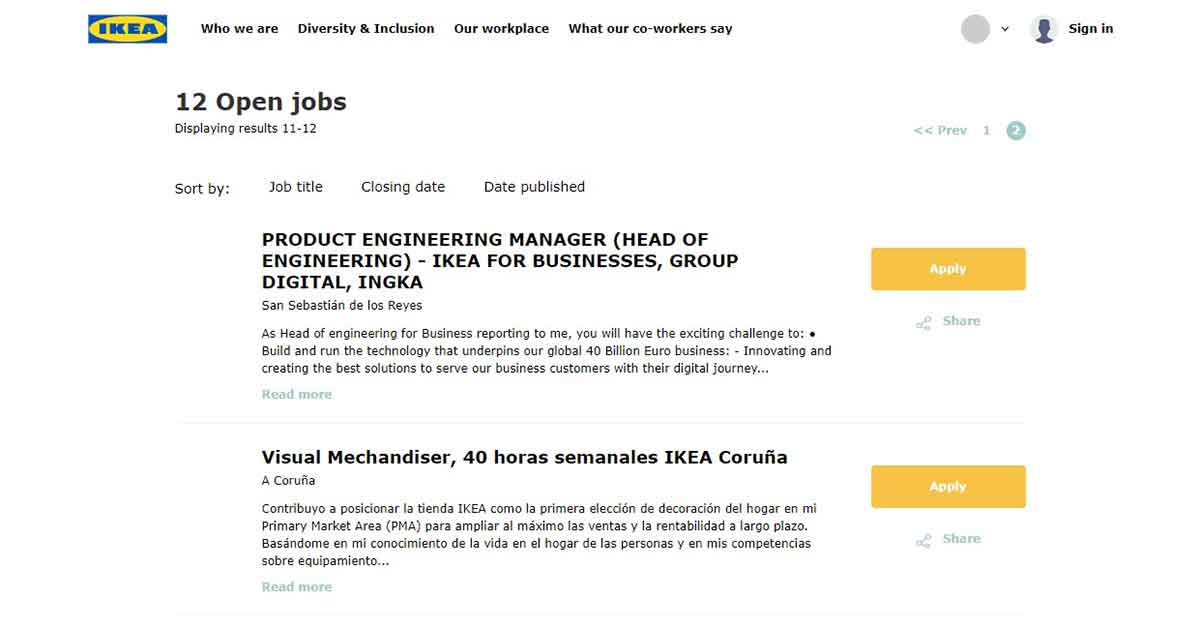The width and height of the screenshot is (1200, 628).
Task: Click the IKEA logo in the header
Action: [127, 29]
